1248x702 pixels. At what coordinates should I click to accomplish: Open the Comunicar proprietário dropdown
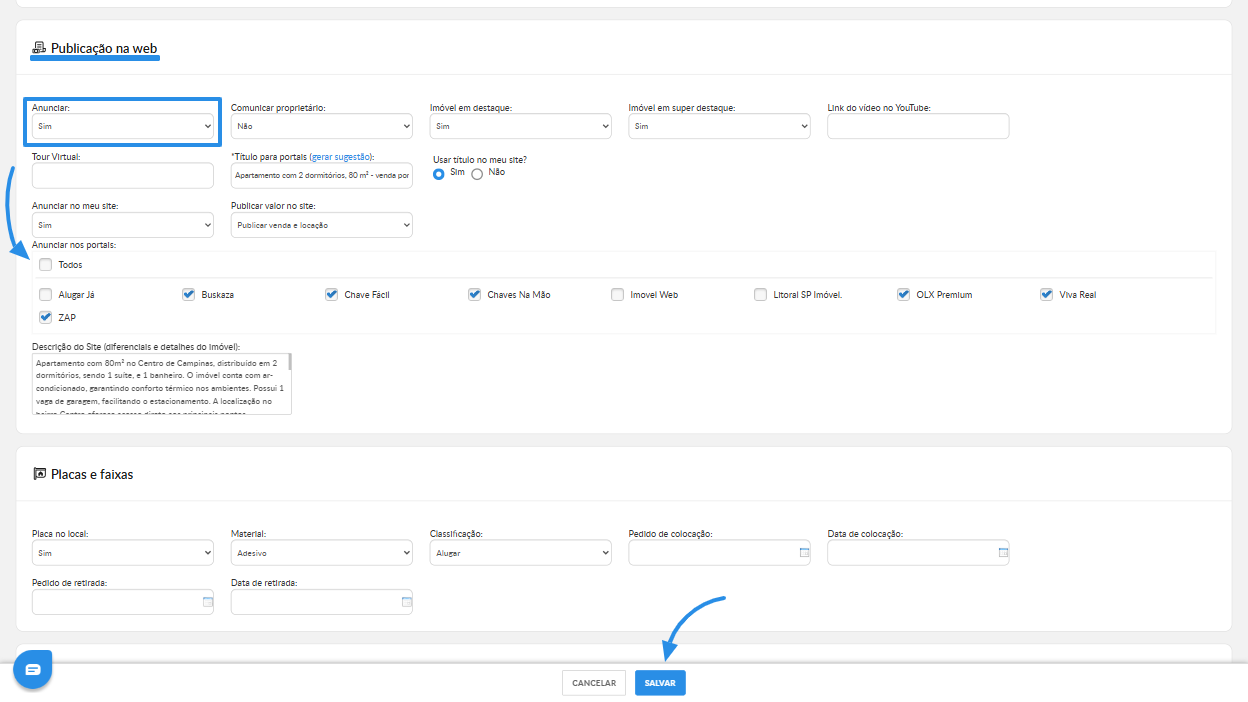pyautogui.click(x=322, y=126)
